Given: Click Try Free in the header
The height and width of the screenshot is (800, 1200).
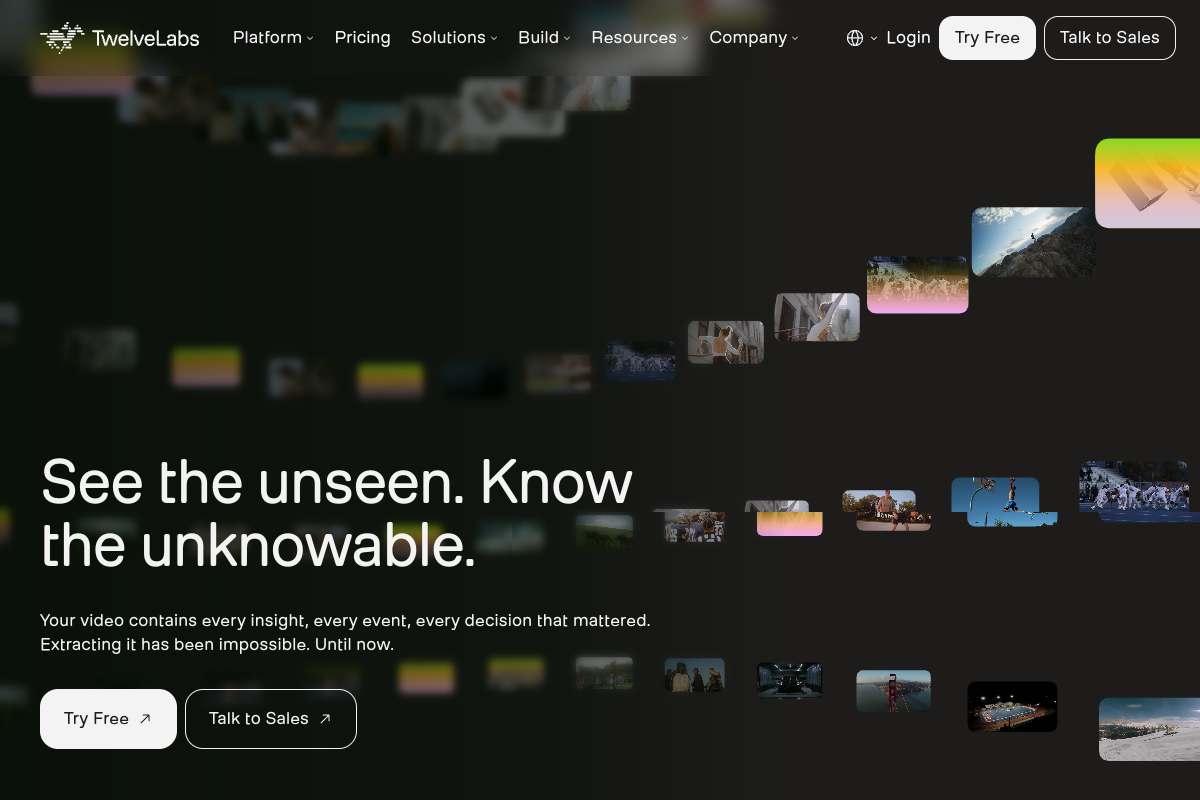Looking at the screenshot, I should click(x=987, y=38).
